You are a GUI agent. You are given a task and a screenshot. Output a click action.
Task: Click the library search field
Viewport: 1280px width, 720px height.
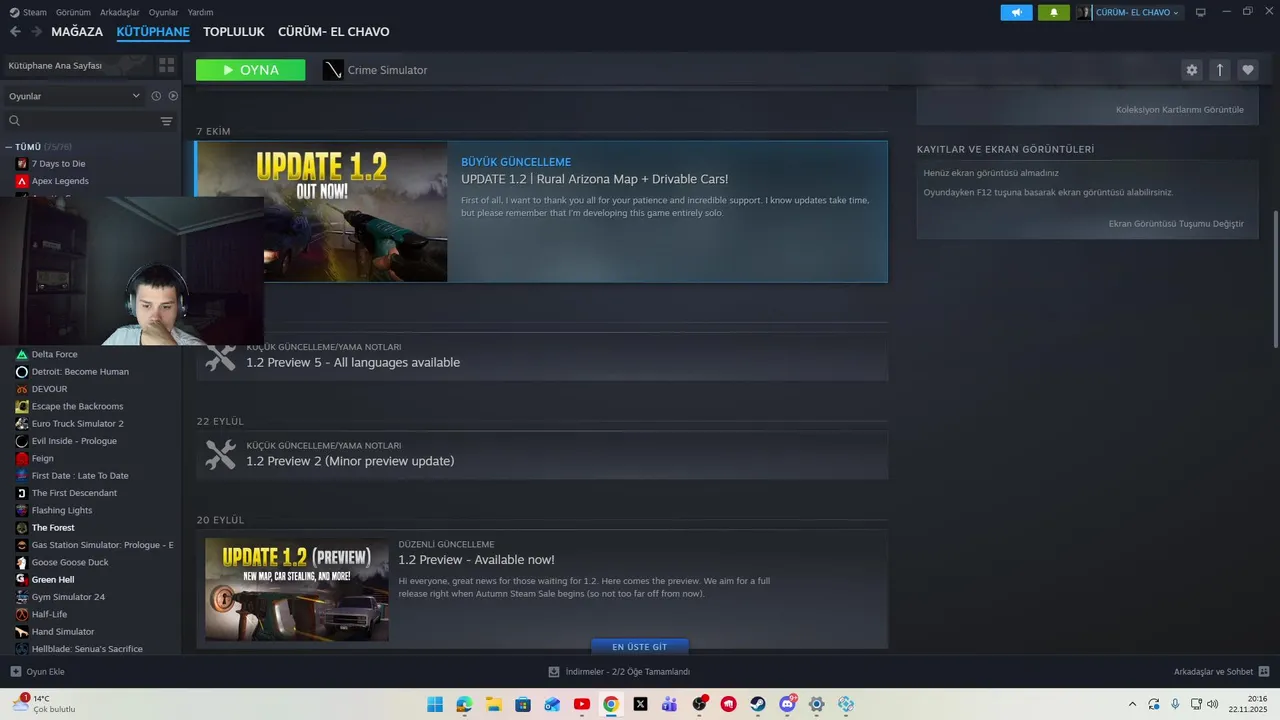[82, 121]
